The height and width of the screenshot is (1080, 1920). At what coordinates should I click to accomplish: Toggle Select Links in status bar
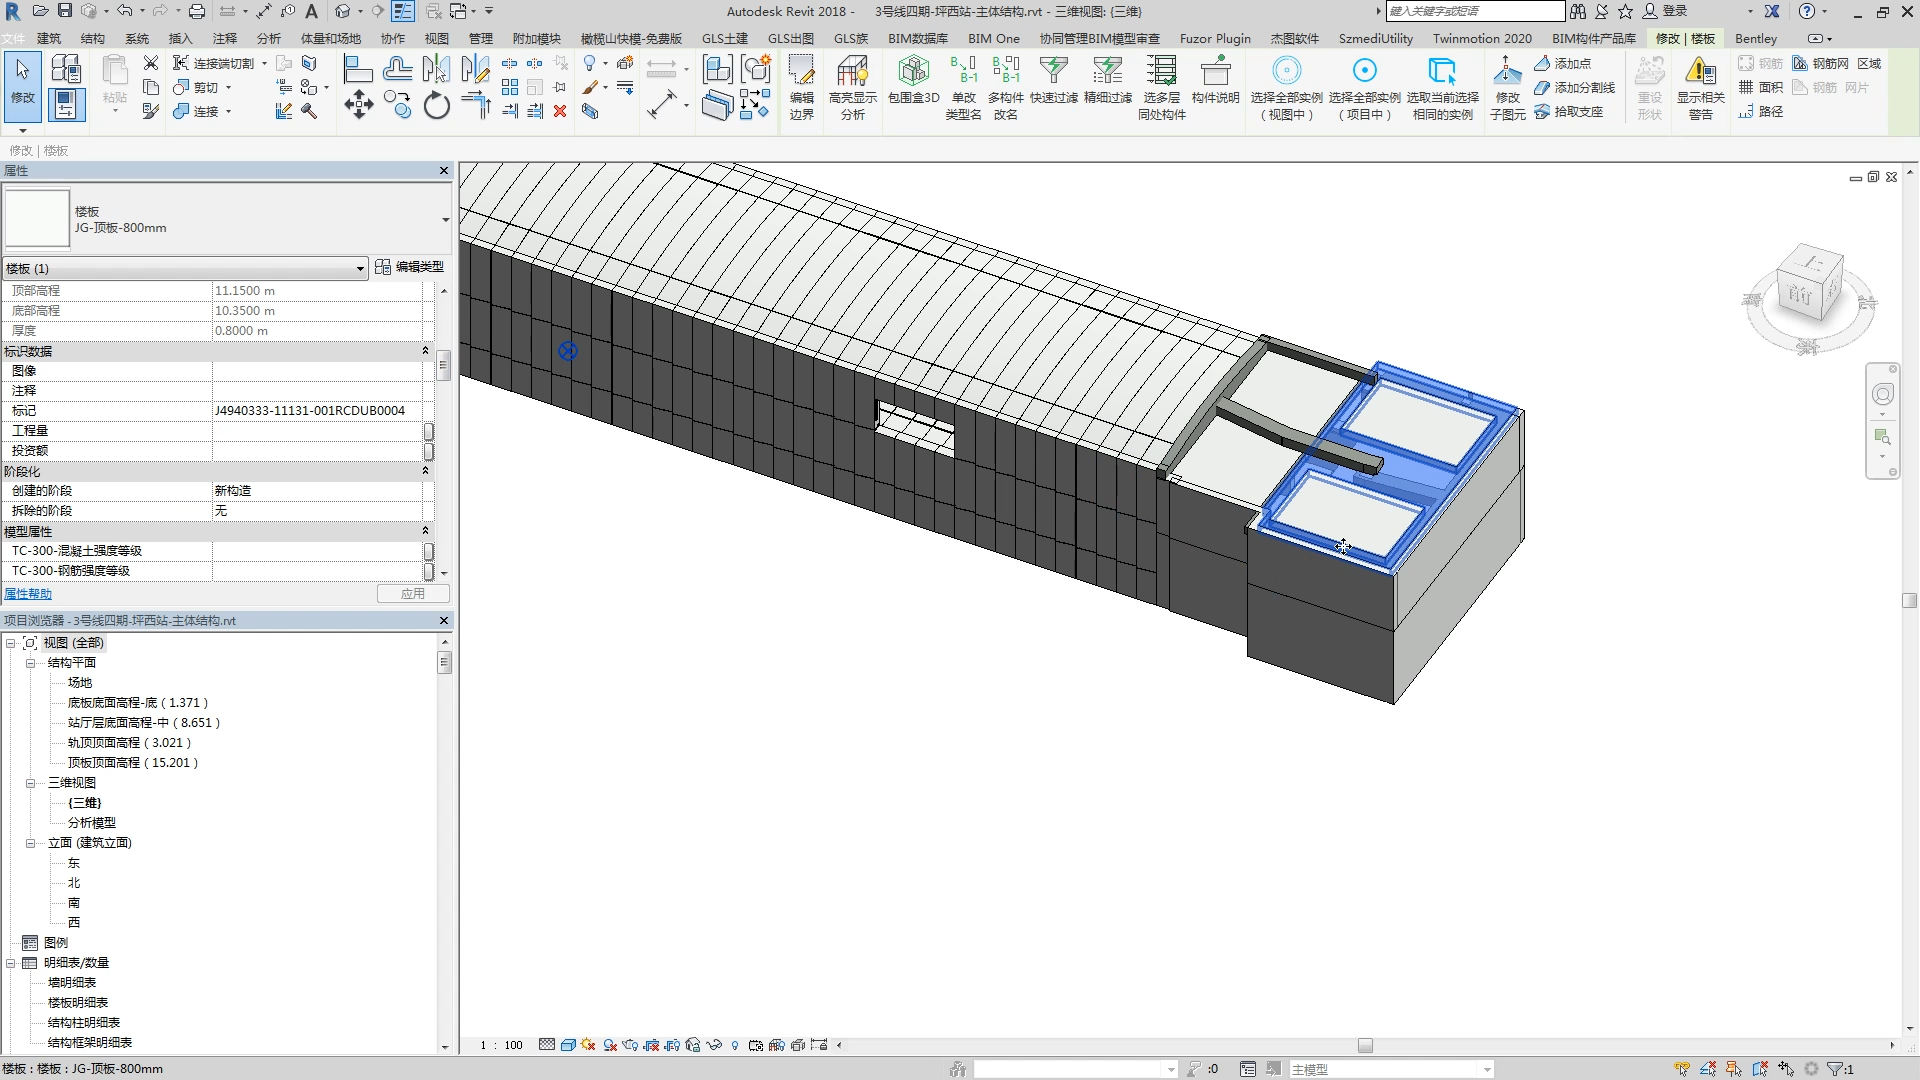pyautogui.click(x=1682, y=1069)
